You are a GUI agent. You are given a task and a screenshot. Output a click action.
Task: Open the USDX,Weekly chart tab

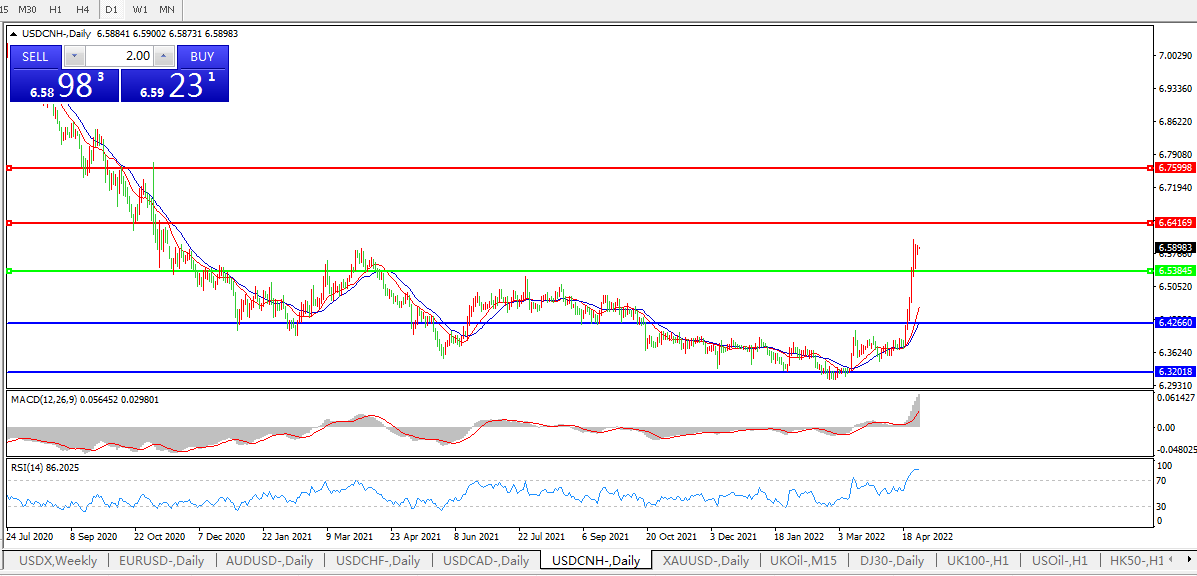tap(58, 561)
